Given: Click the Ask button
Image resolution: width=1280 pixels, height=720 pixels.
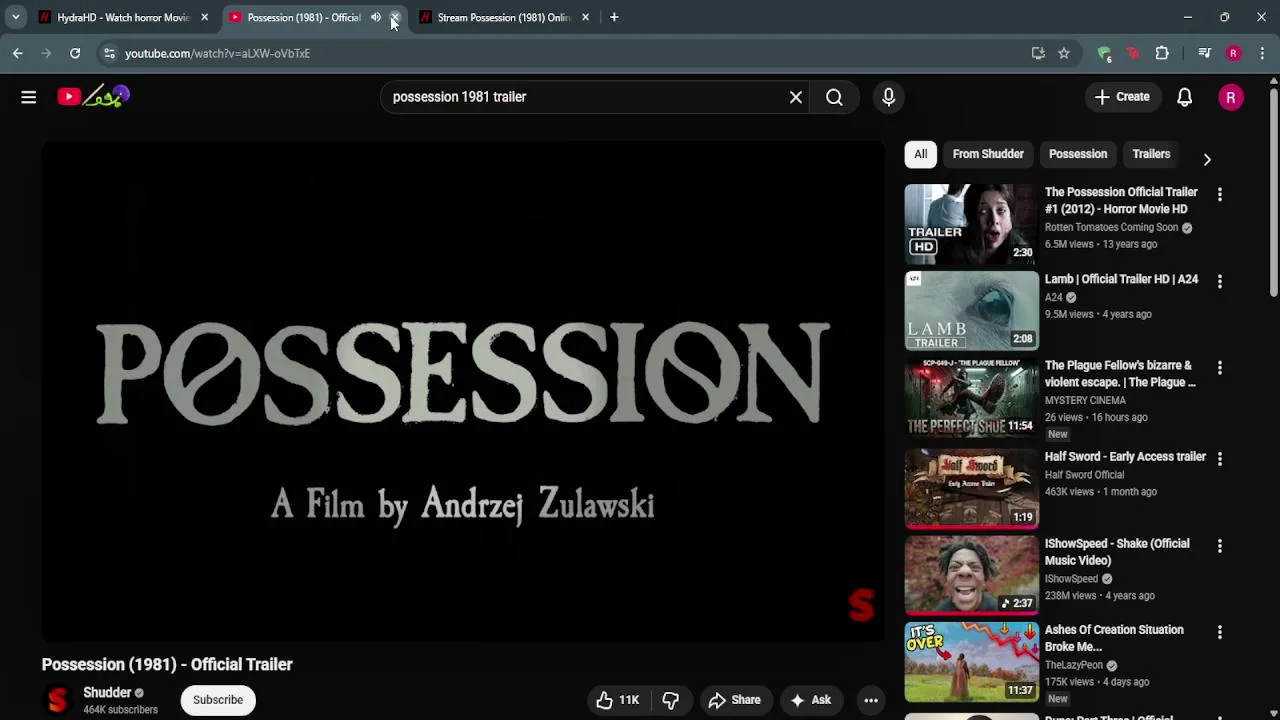Looking at the screenshot, I should point(811,700).
